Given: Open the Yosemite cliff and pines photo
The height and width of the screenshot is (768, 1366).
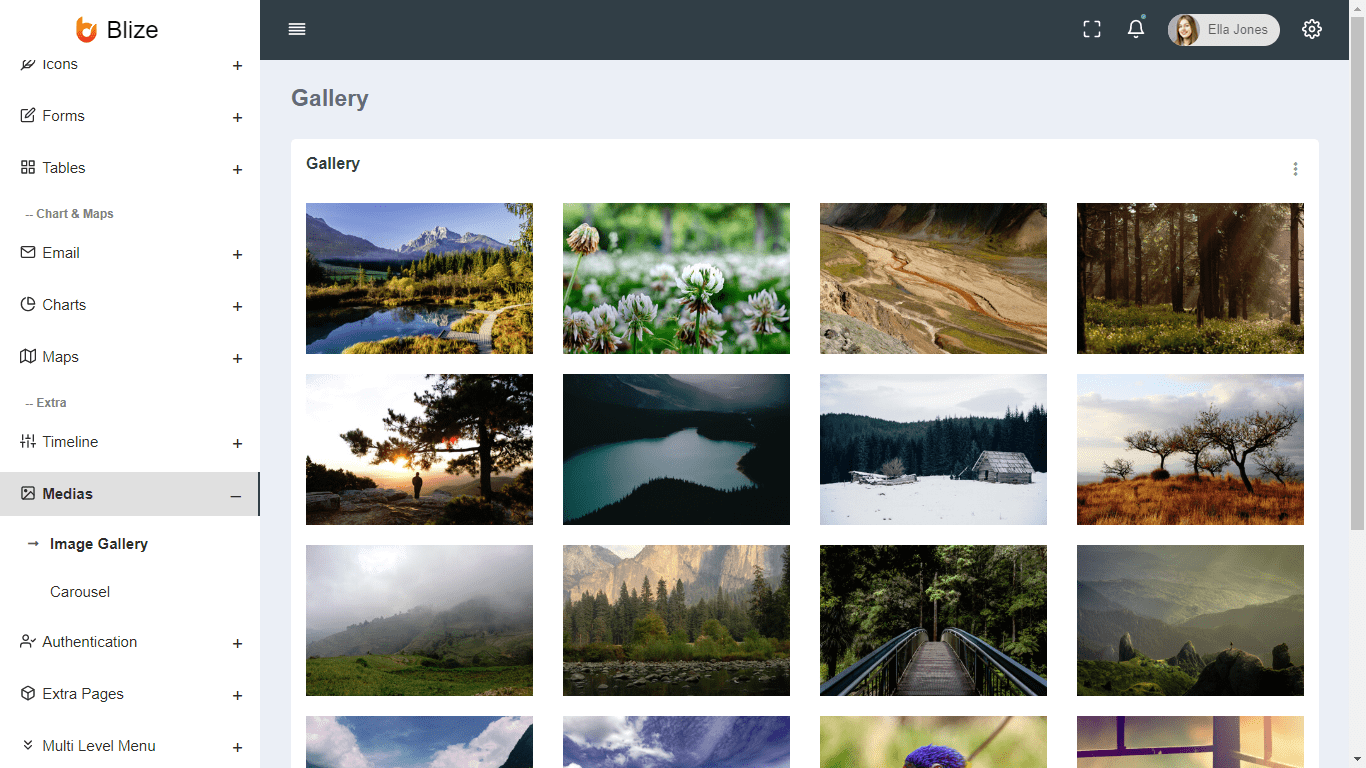Looking at the screenshot, I should pos(676,620).
